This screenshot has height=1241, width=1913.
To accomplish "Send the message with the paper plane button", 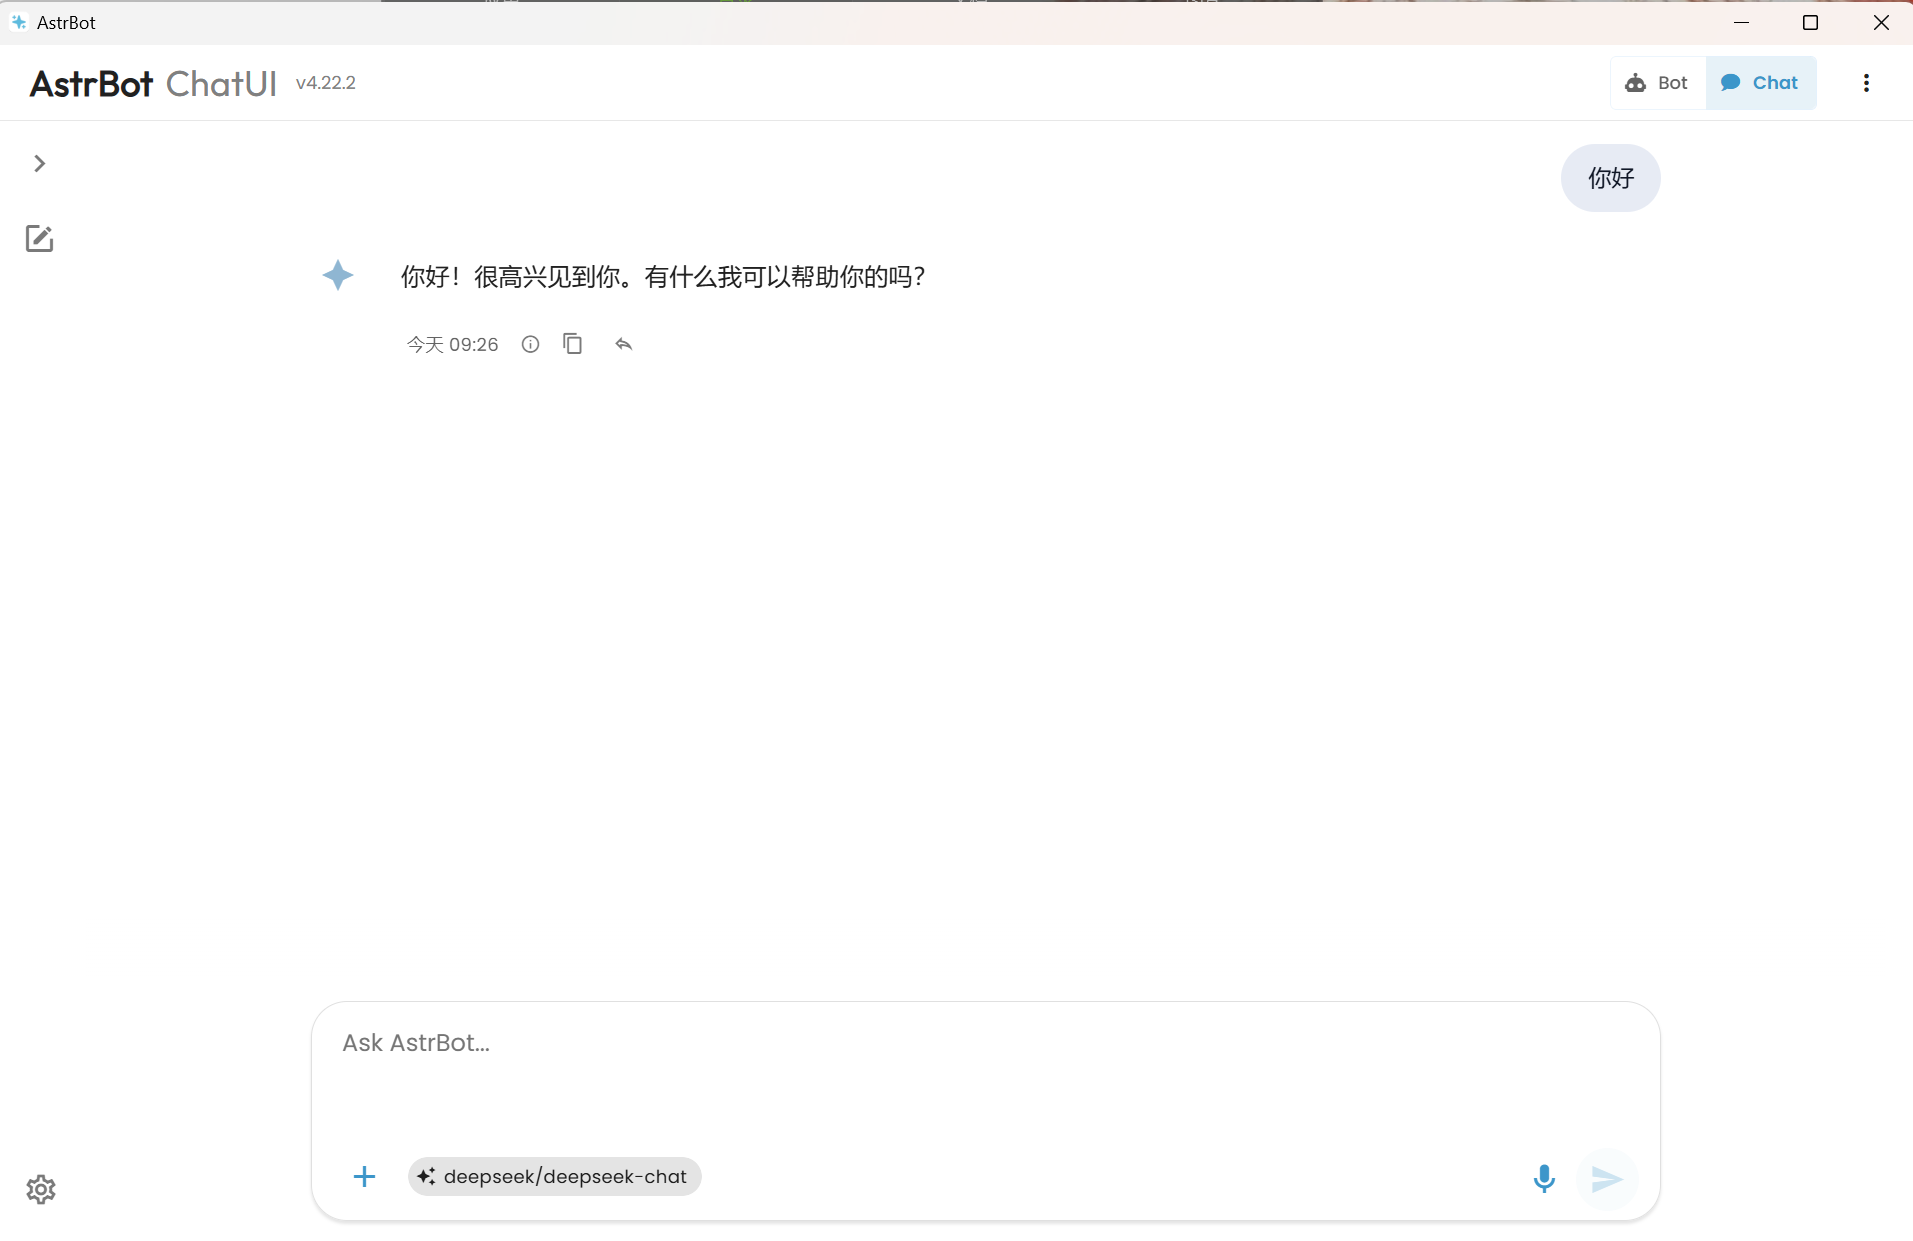I will [1606, 1180].
